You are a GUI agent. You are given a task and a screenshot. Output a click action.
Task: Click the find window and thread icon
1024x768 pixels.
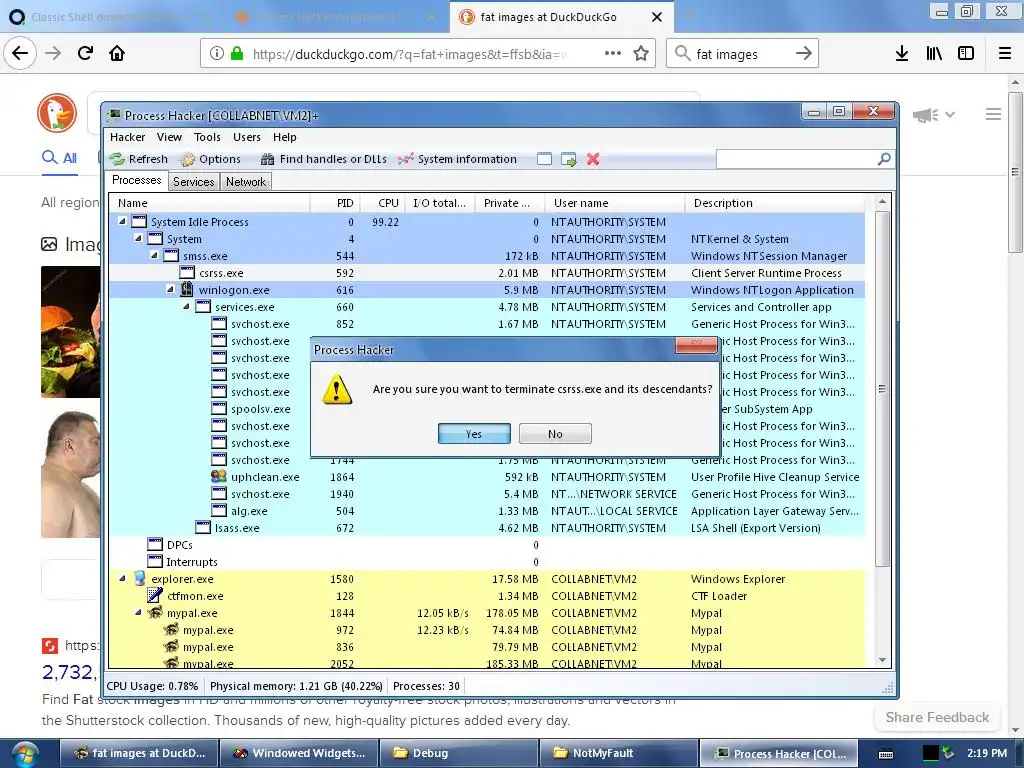(x=569, y=159)
